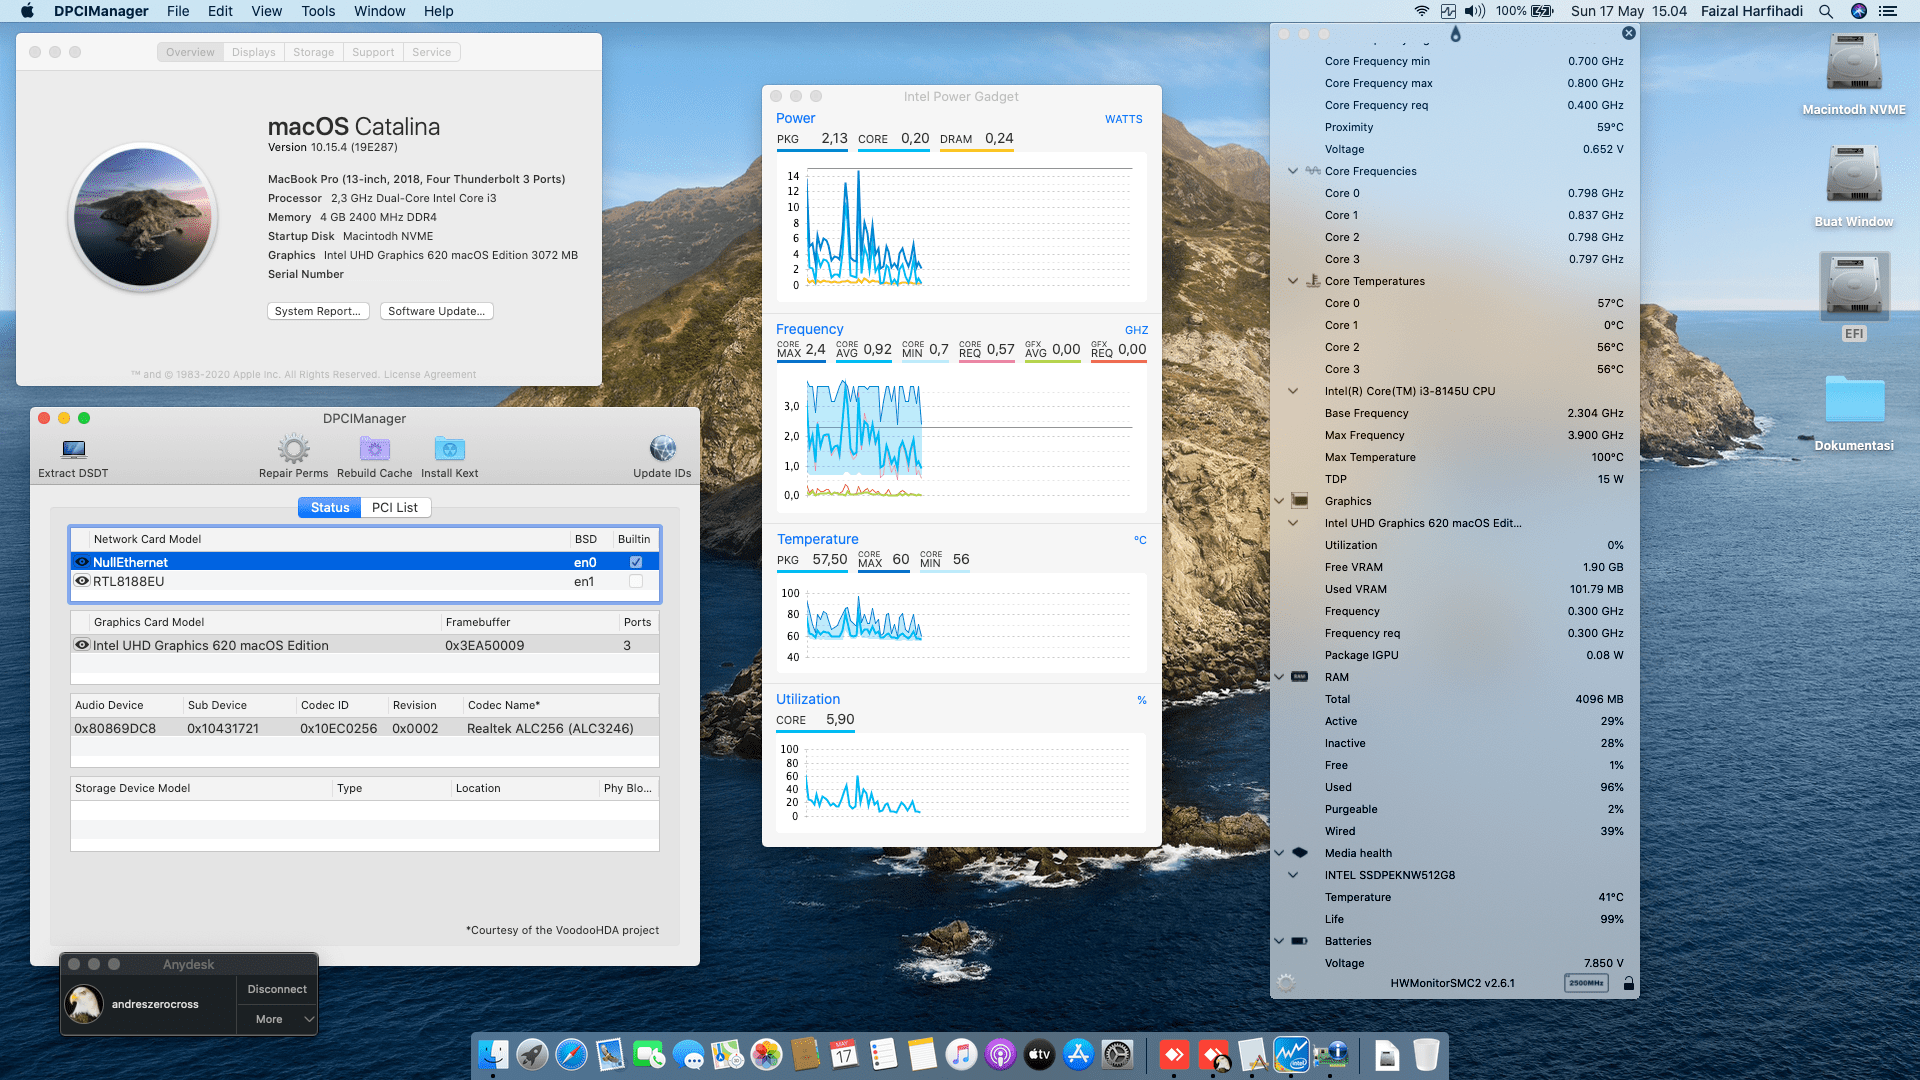Select the Status tab in DPCIManager

click(x=330, y=508)
